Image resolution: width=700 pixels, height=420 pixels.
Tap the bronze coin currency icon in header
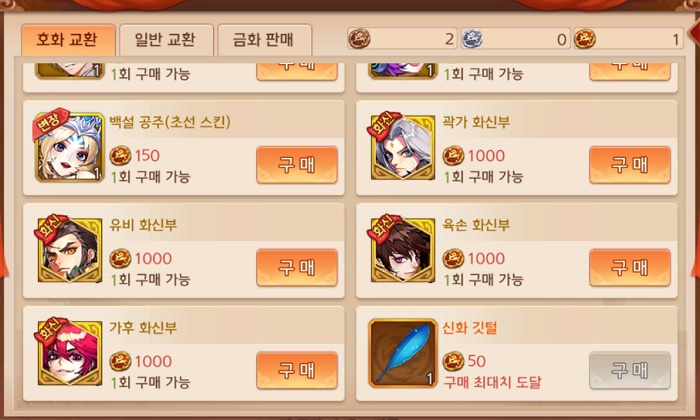coord(359,38)
